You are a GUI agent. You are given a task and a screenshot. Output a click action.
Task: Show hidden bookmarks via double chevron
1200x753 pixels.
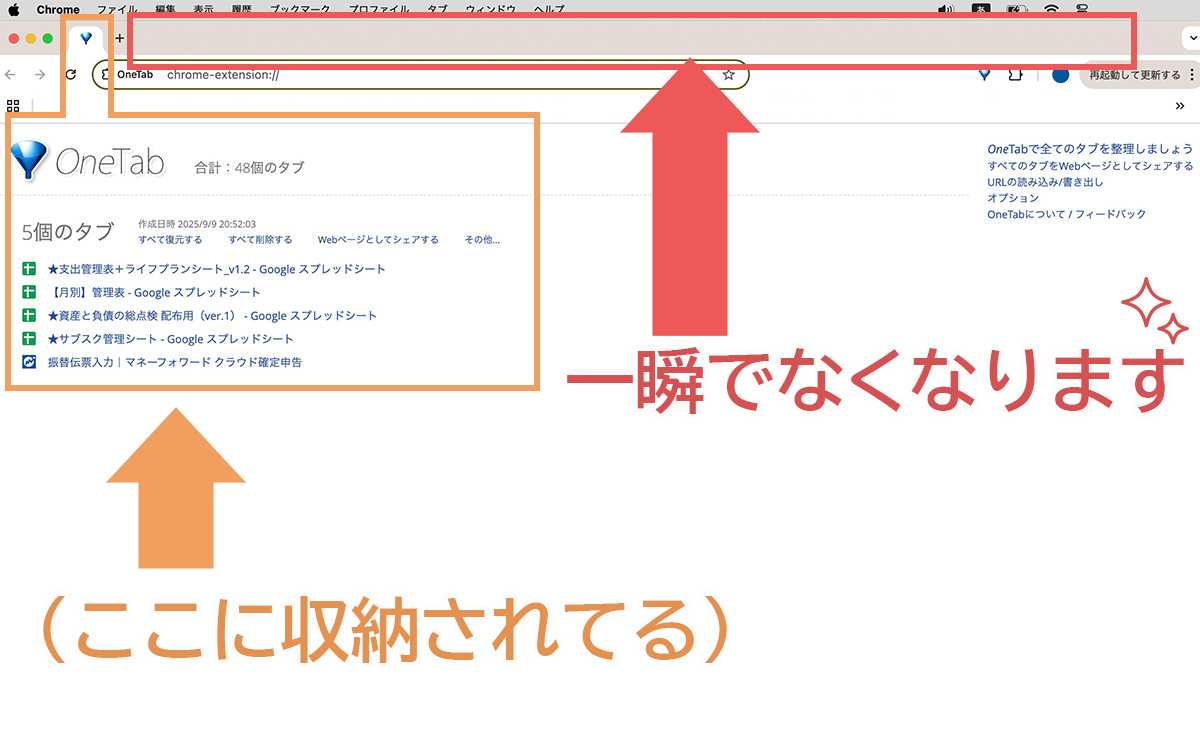coord(1180,106)
